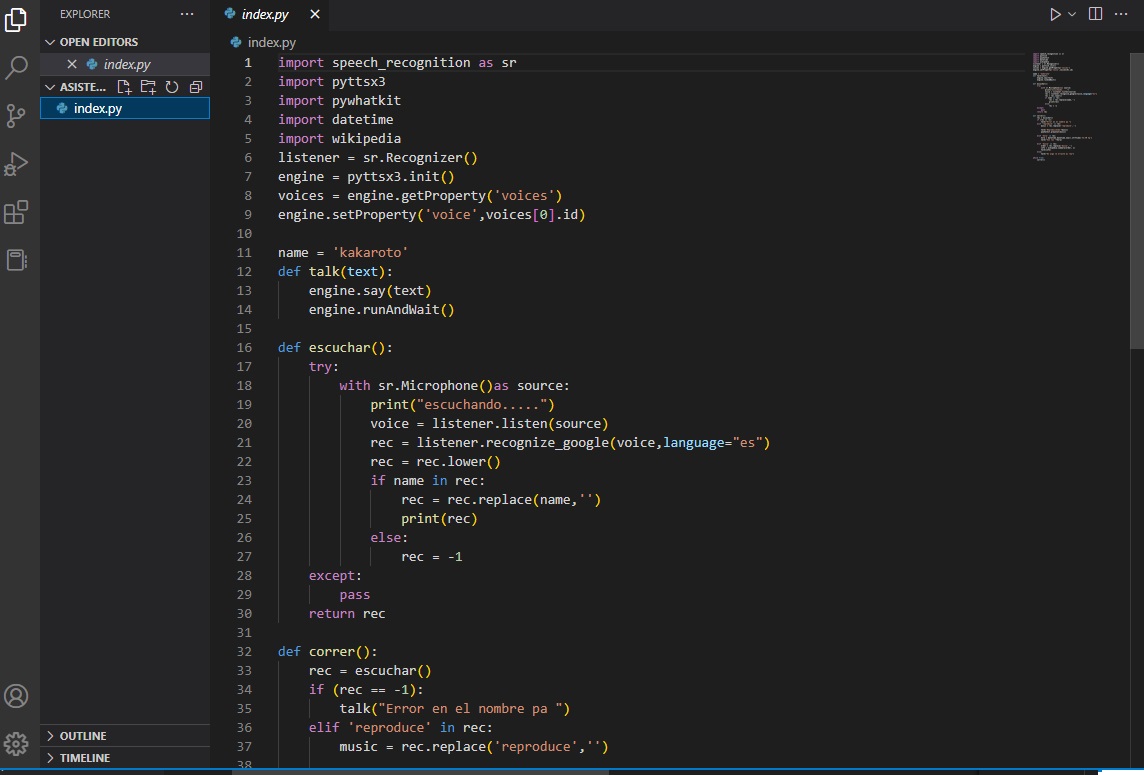Open the notebook-style icon in activity bar
Viewport: 1144px width, 775px height.
[16, 261]
